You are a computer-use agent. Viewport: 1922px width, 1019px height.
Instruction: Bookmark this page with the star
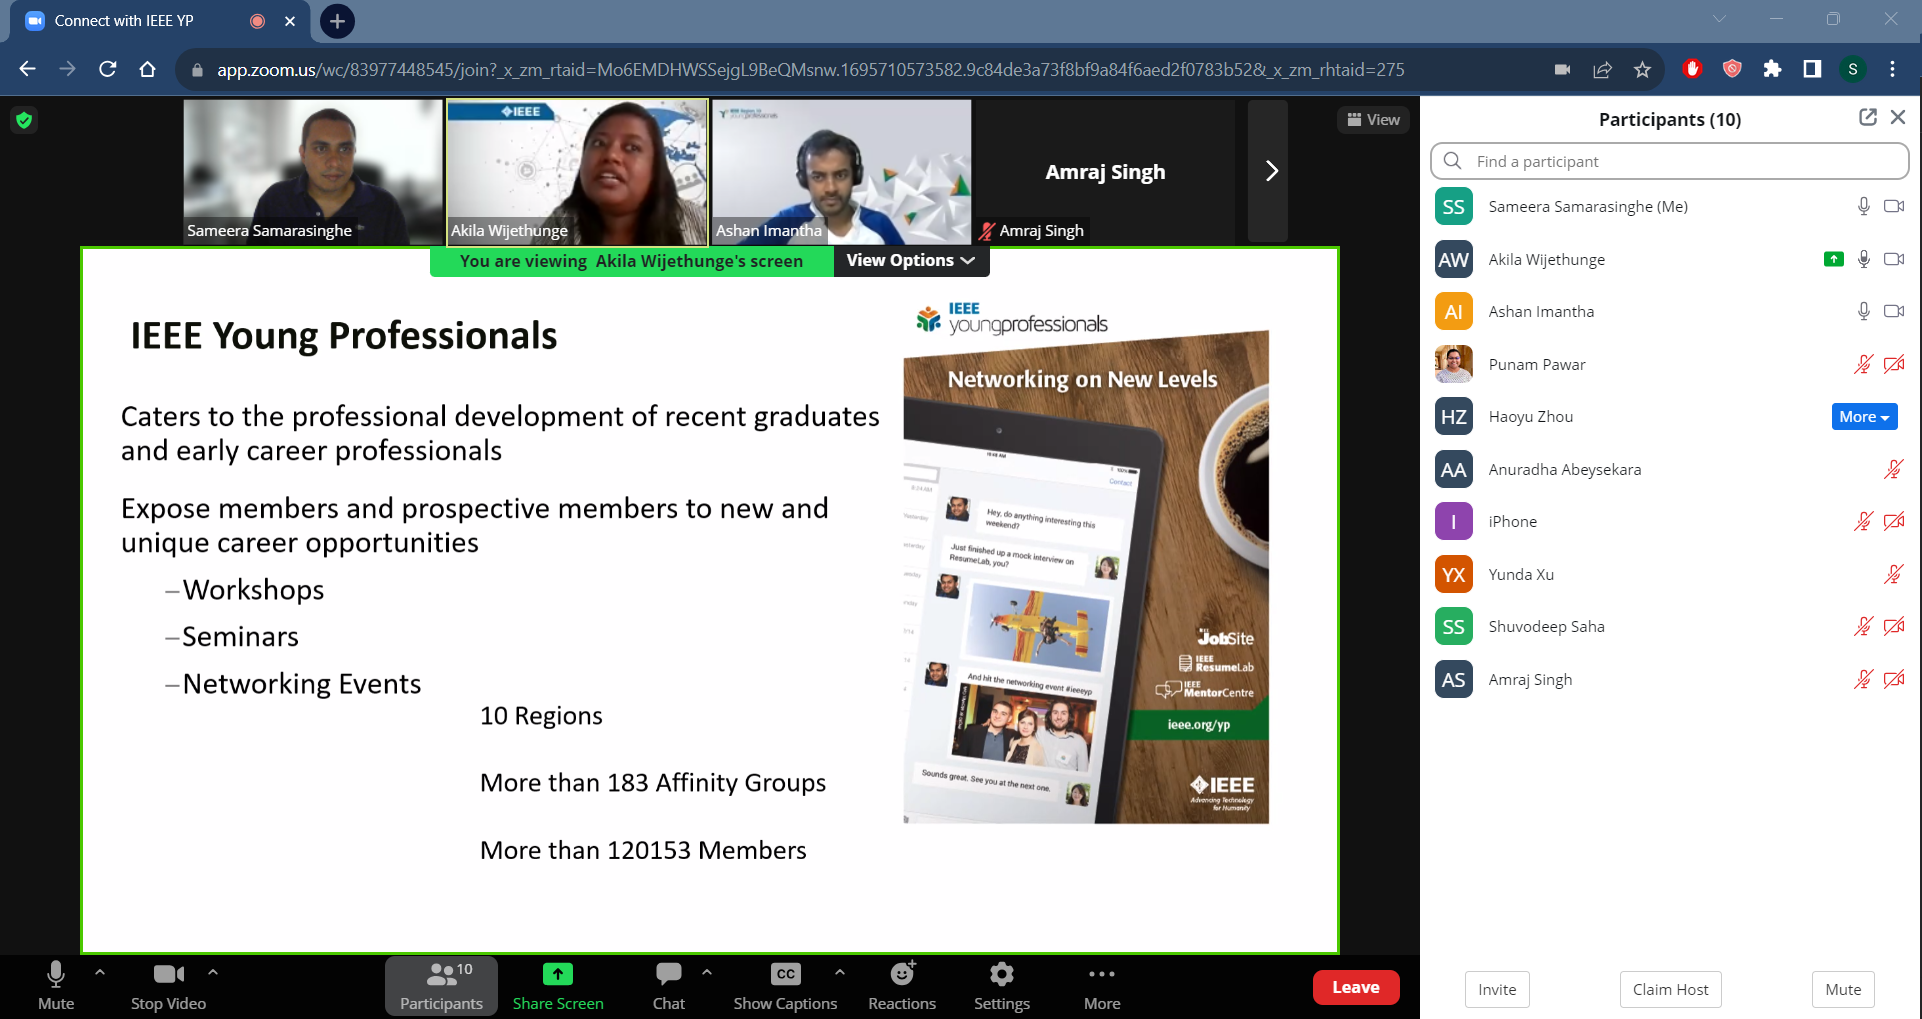pos(1642,69)
